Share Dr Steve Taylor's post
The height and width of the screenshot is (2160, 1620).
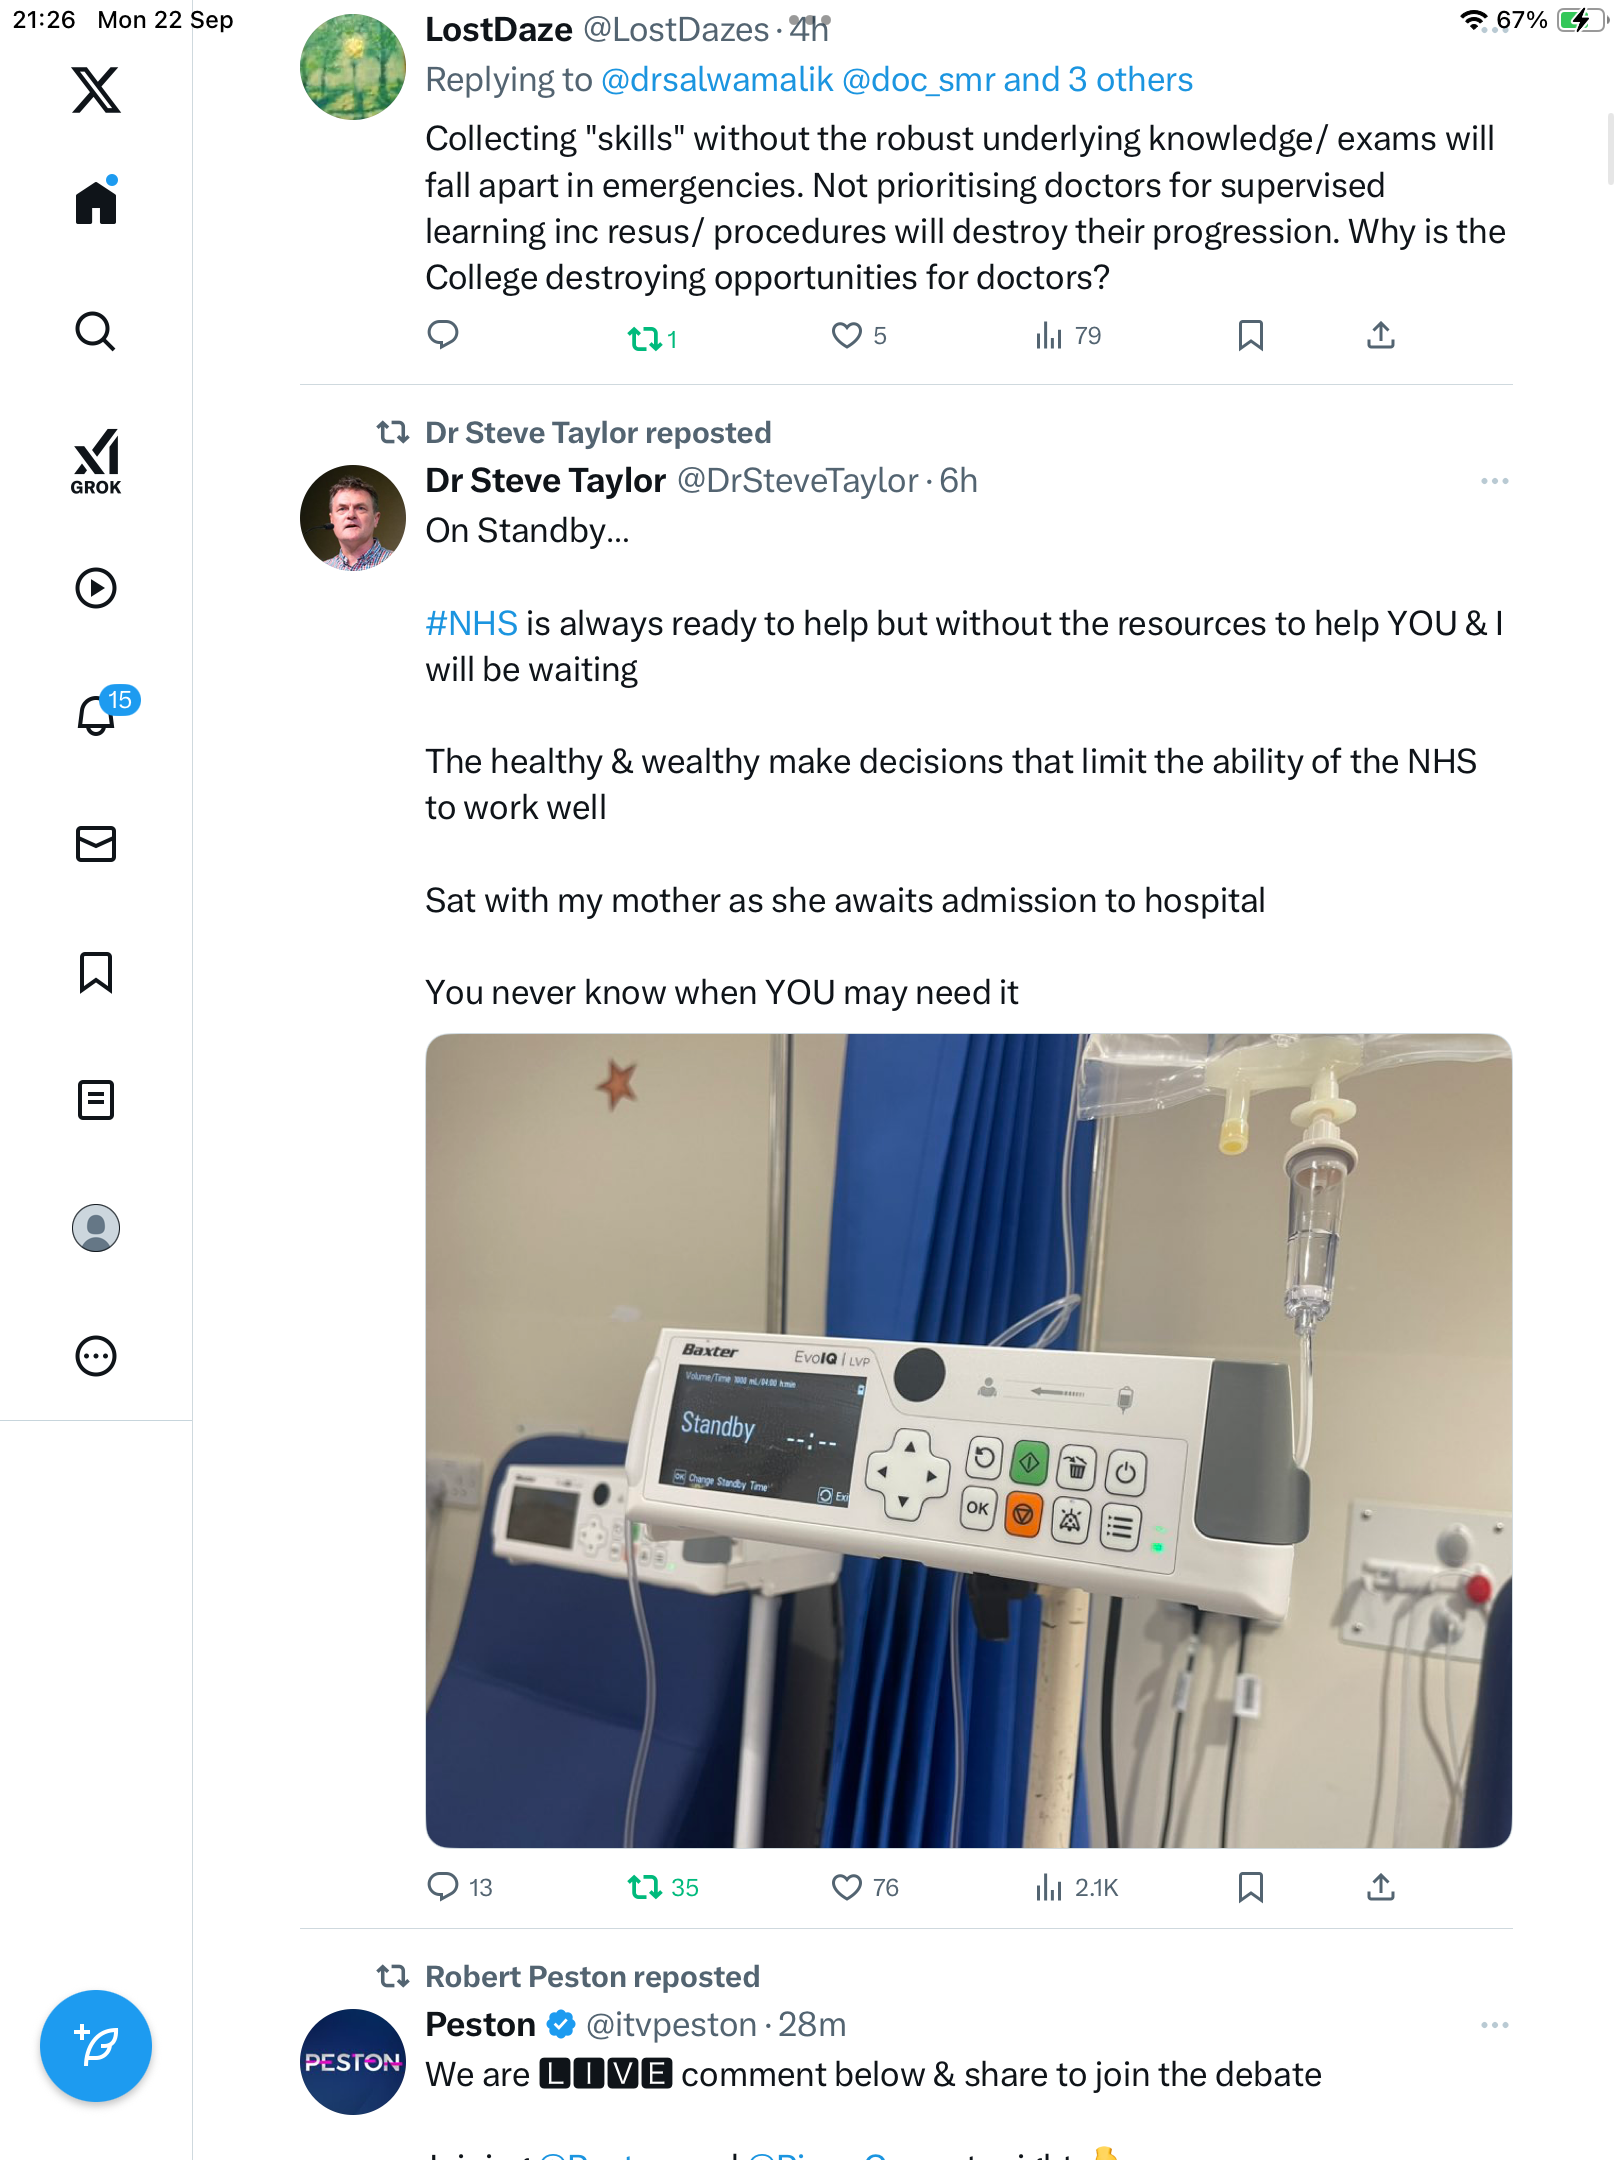click(x=1380, y=1887)
